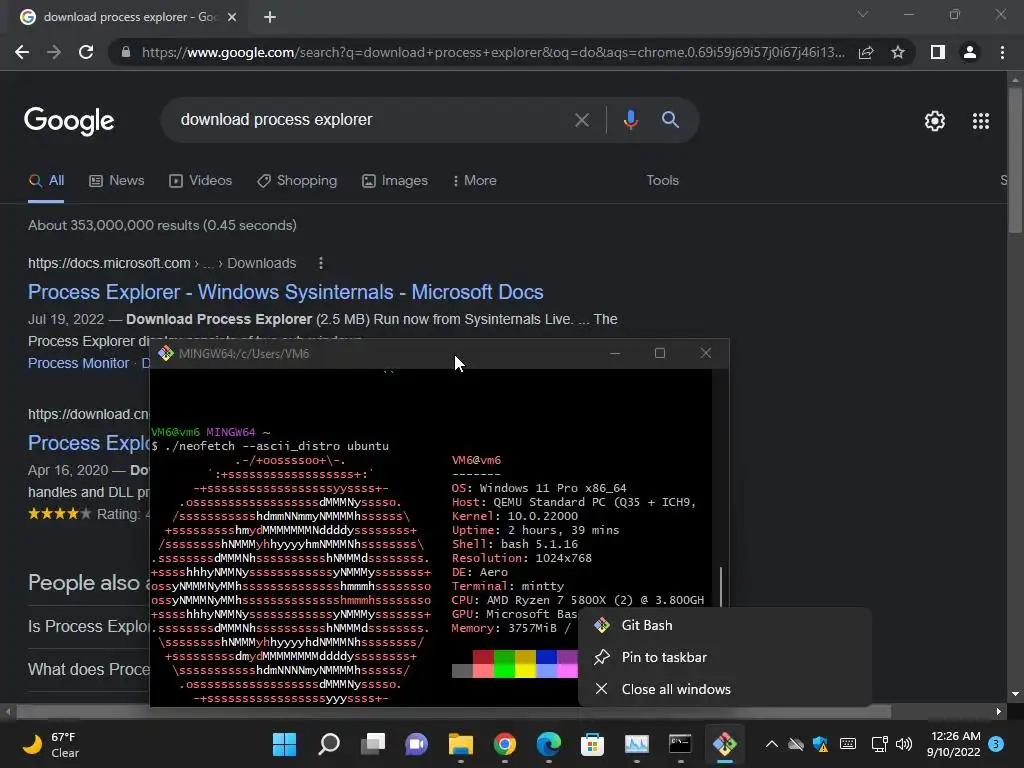1024x768 pixels.
Task: Open result options three-dot menu
Action: tap(320, 263)
